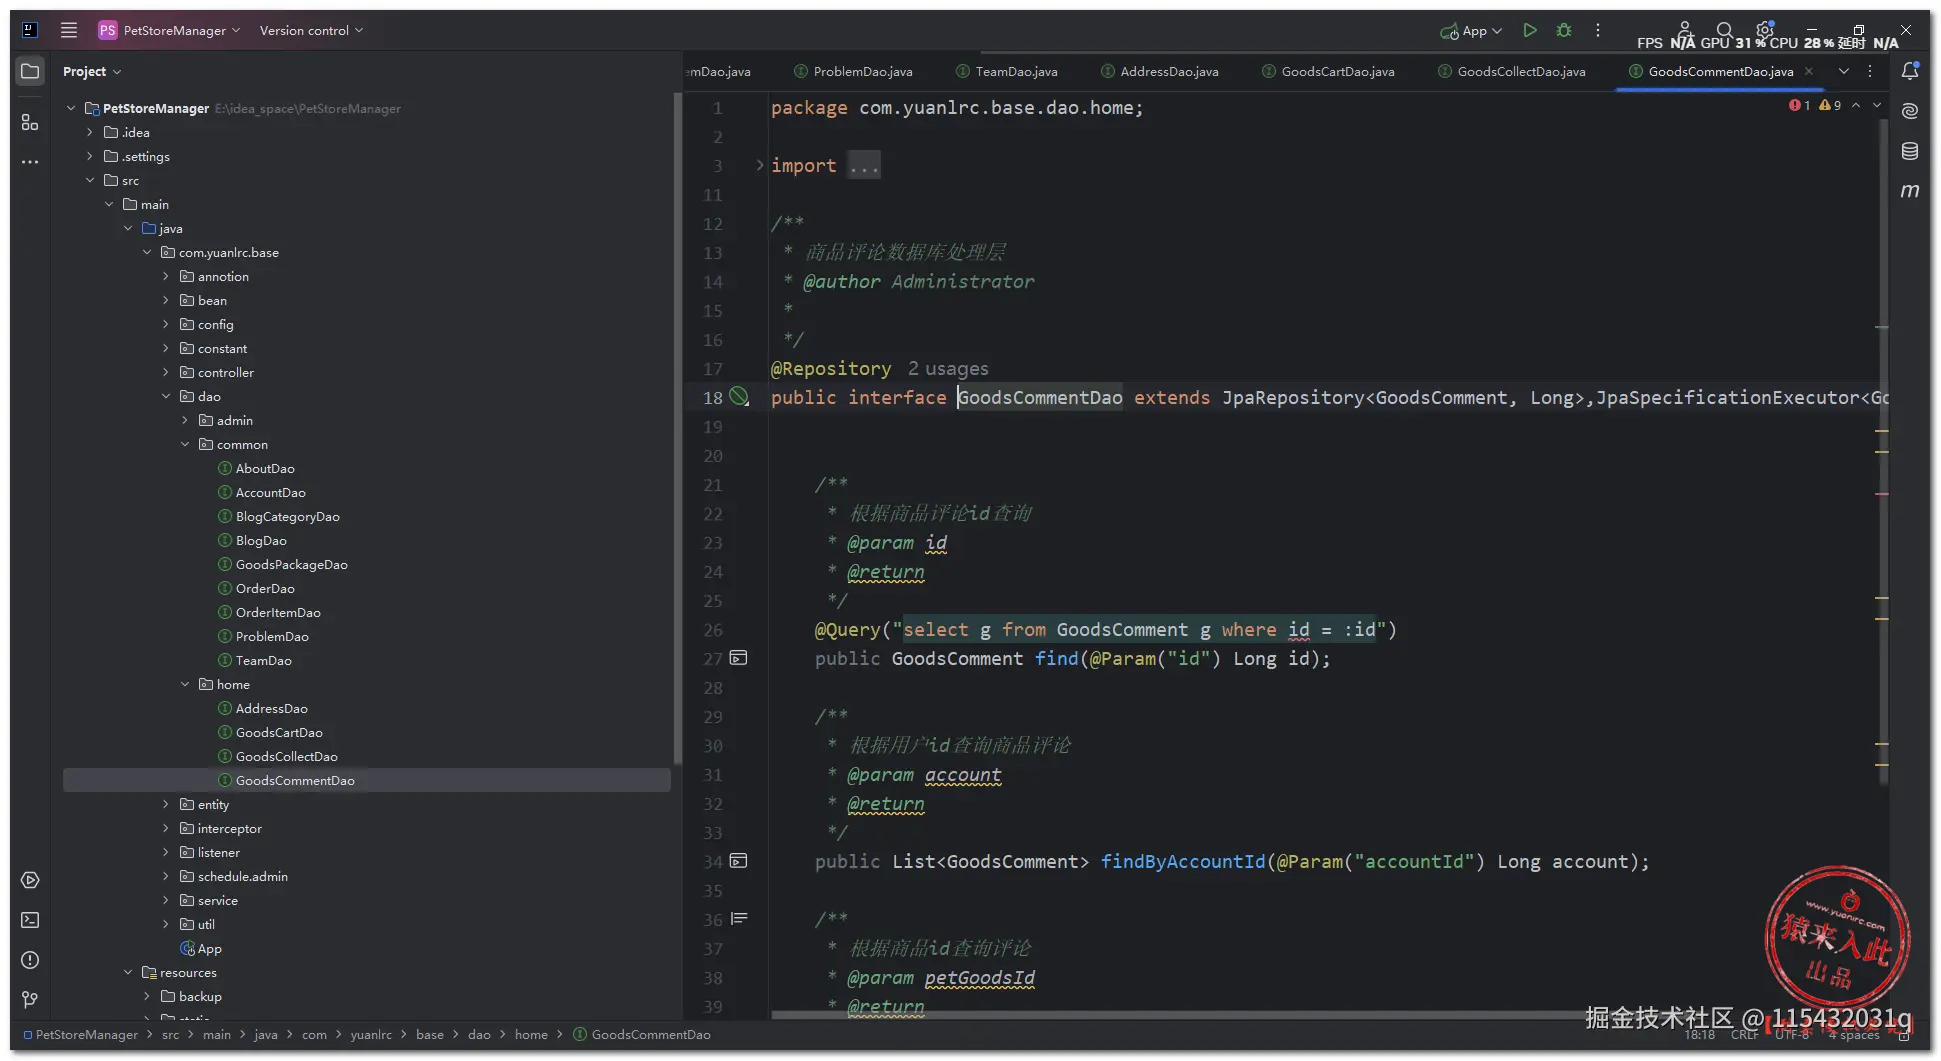Click the editor horizontal scrollbar
The width and height of the screenshot is (1941, 1061).
[1180, 1015]
